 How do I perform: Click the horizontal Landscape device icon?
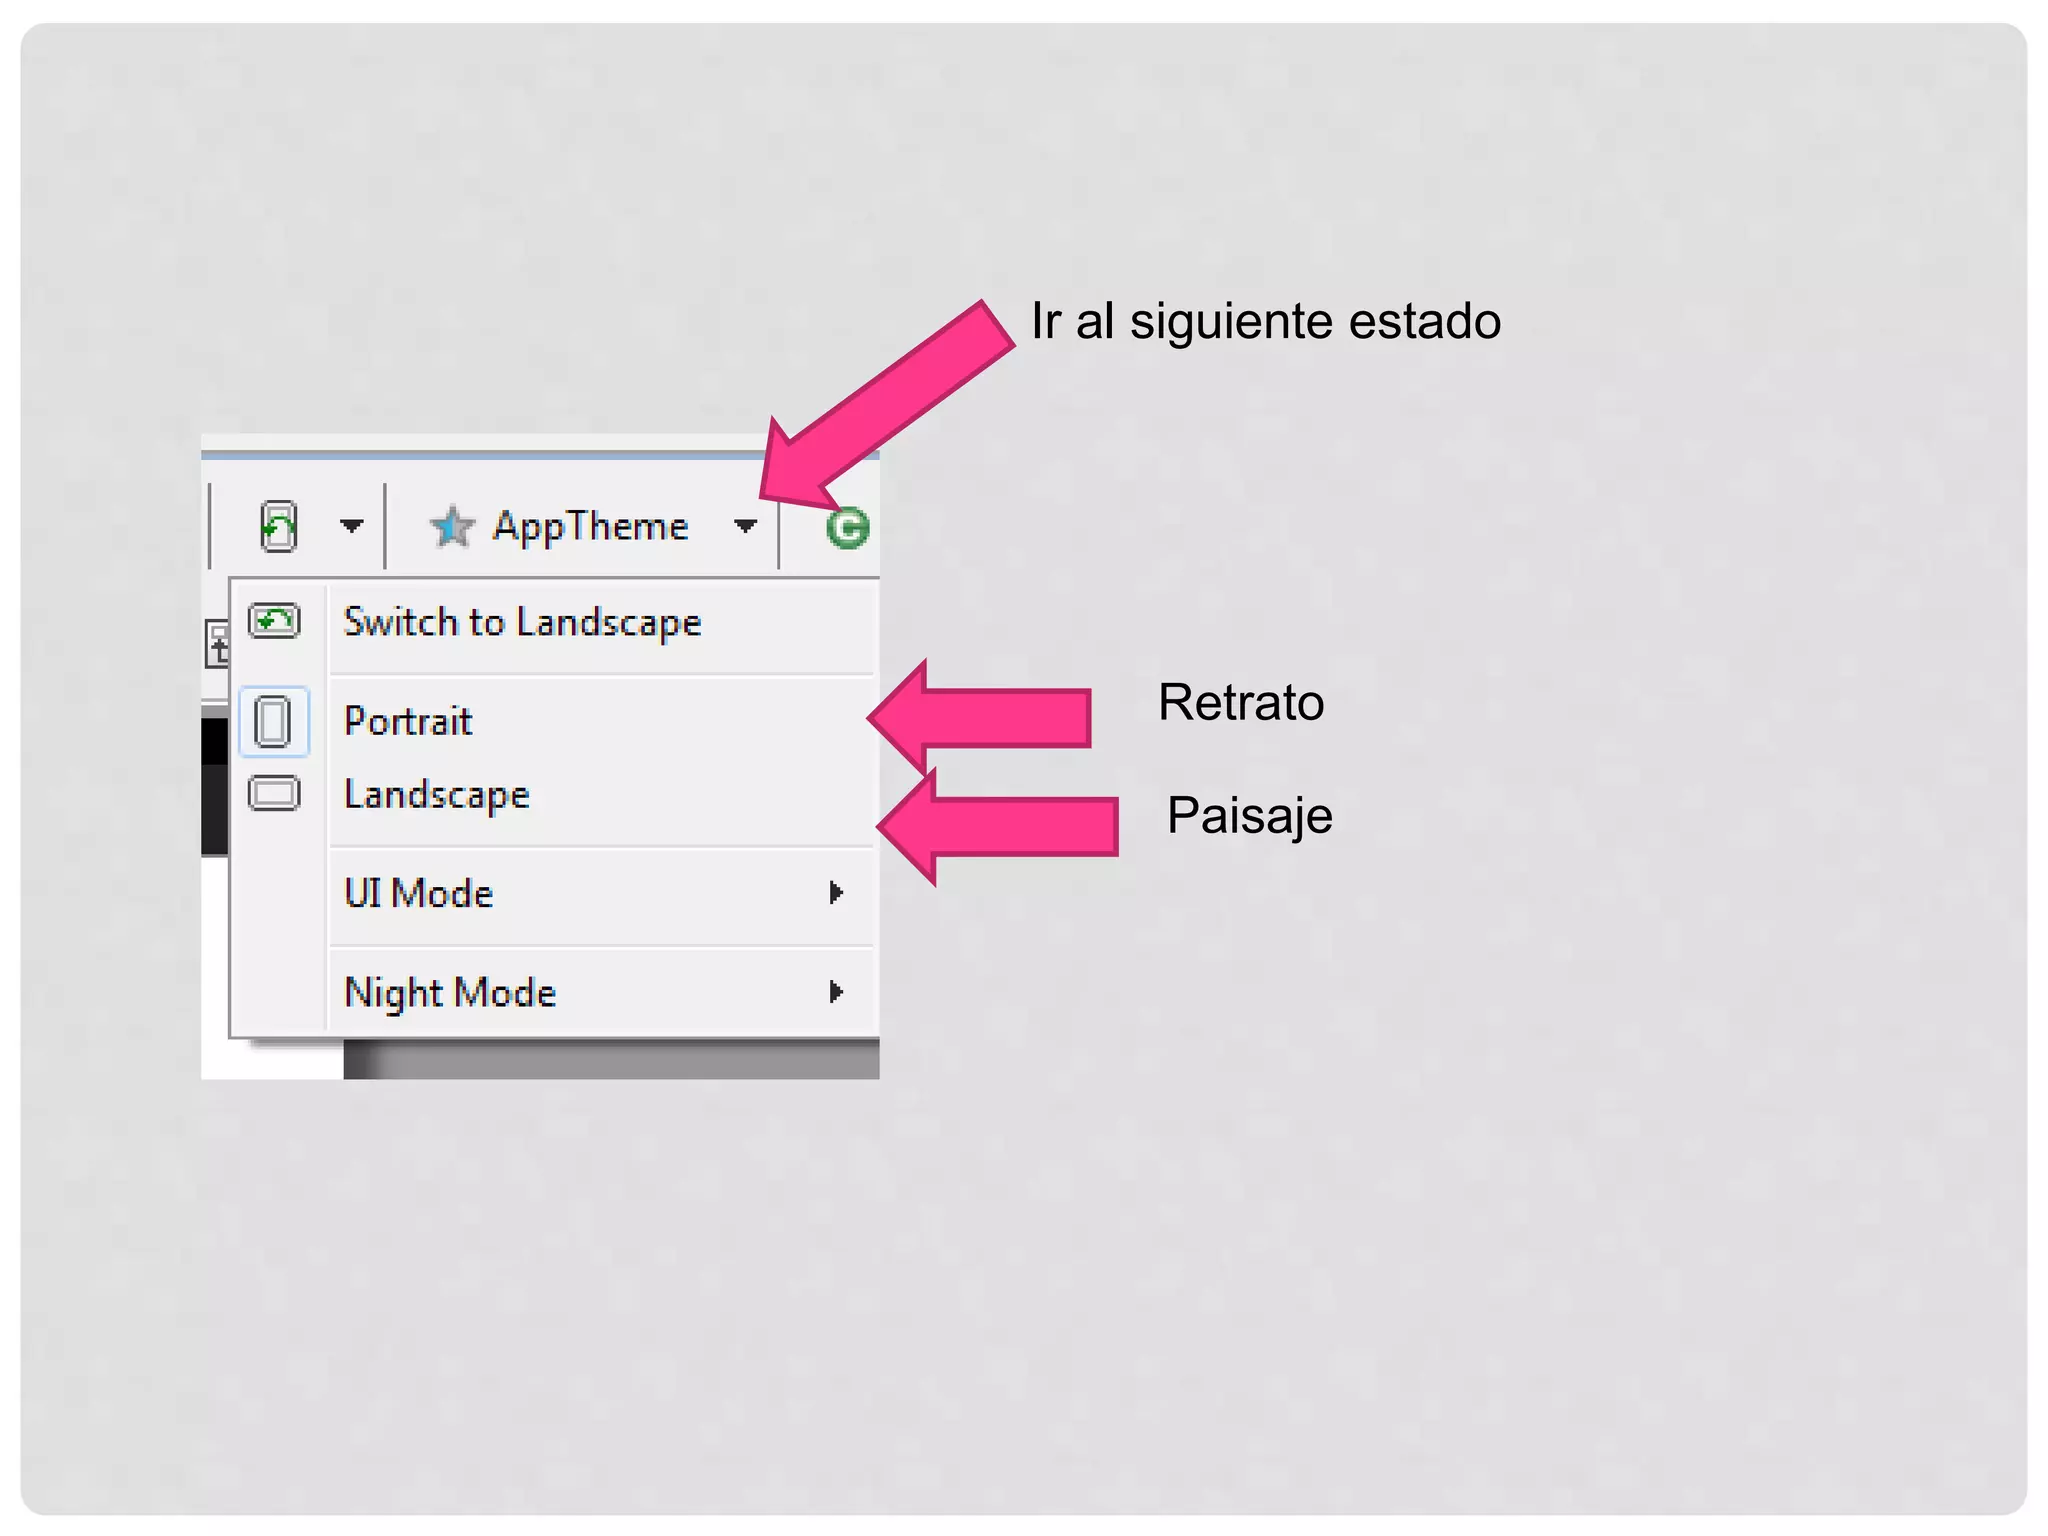[x=274, y=794]
